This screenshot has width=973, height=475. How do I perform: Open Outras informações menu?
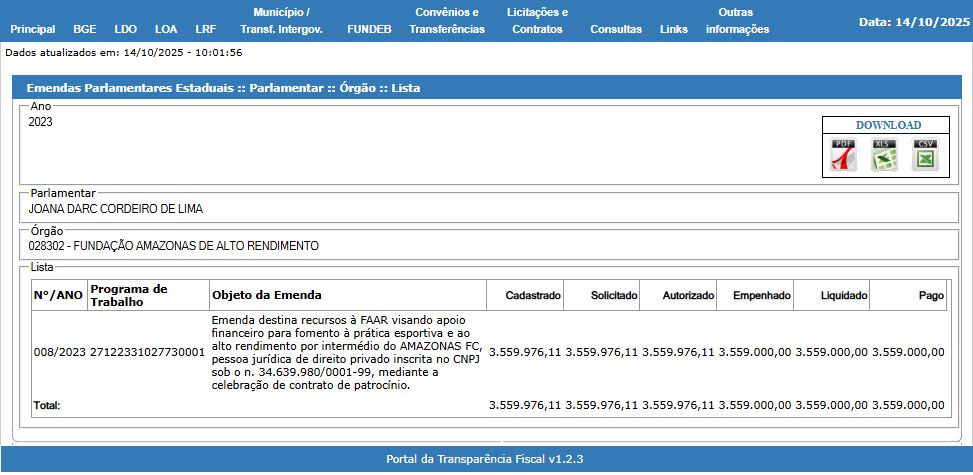[737, 21]
